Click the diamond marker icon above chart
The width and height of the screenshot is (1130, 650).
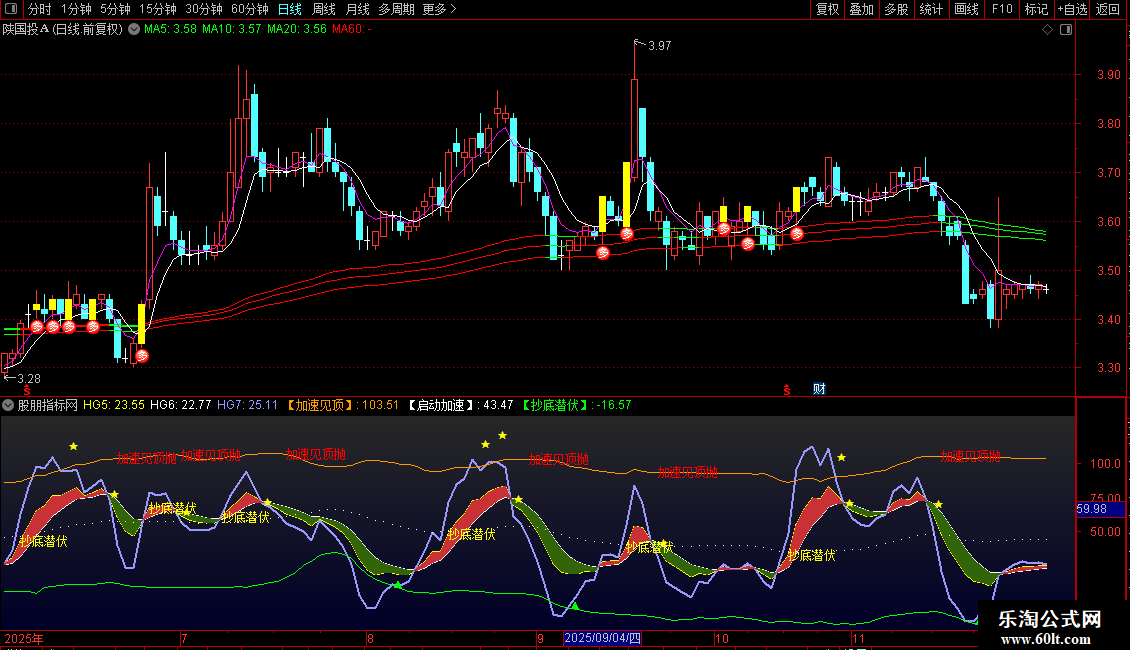point(1048,30)
